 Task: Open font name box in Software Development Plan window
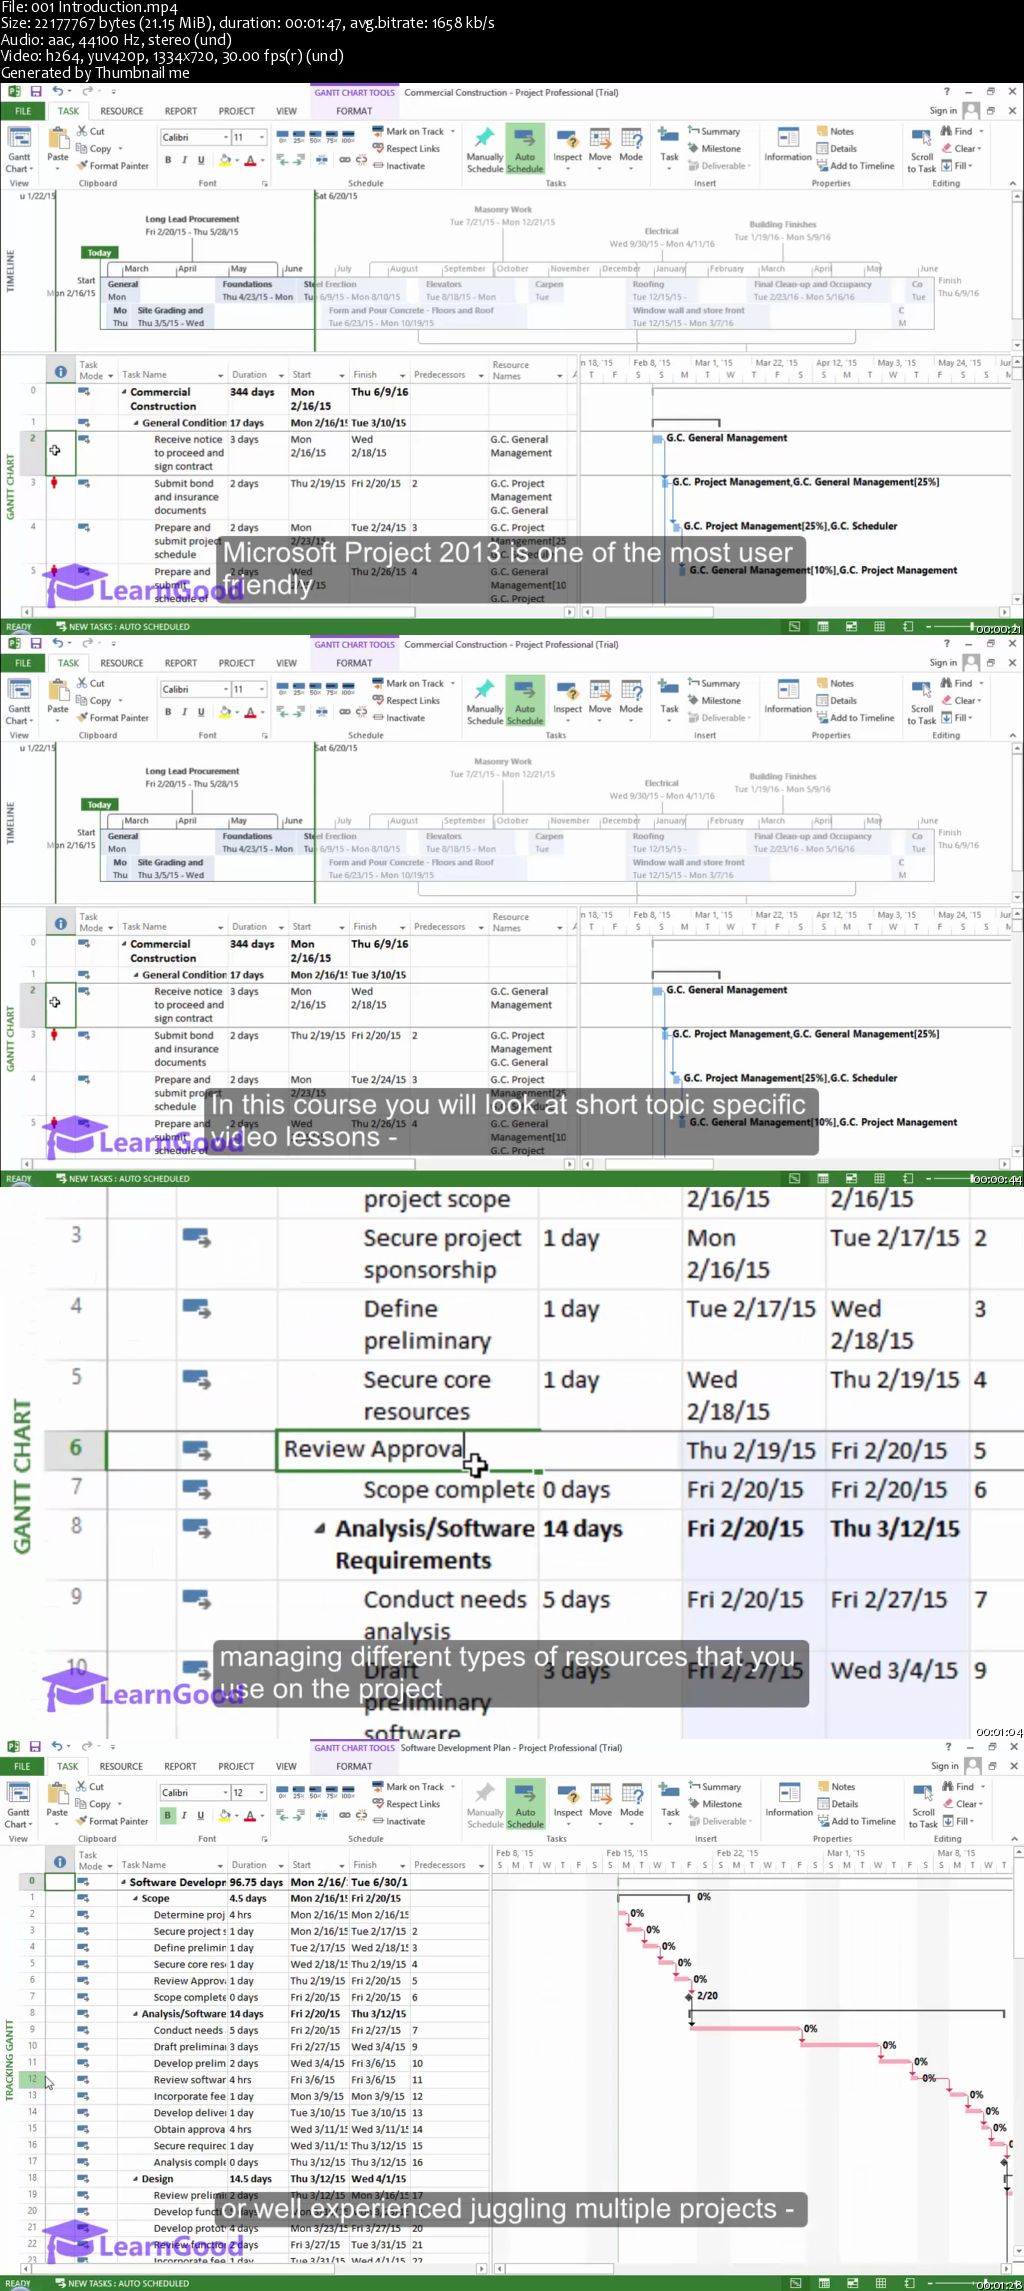(x=194, y=1792)
